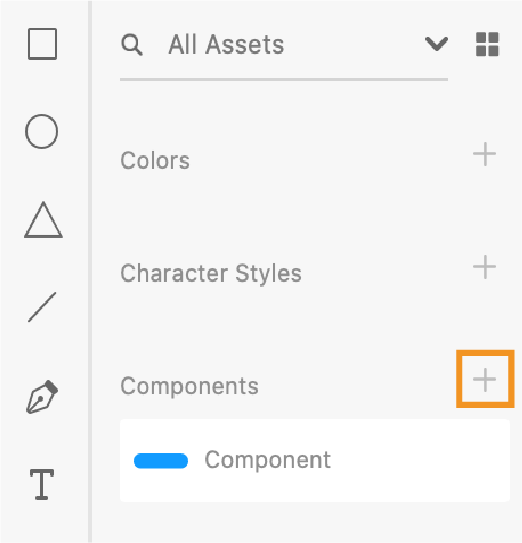This screenshot has height=543, width=522.
Task: Select the Rectangle tool
Action: click(x=42, y=44)
